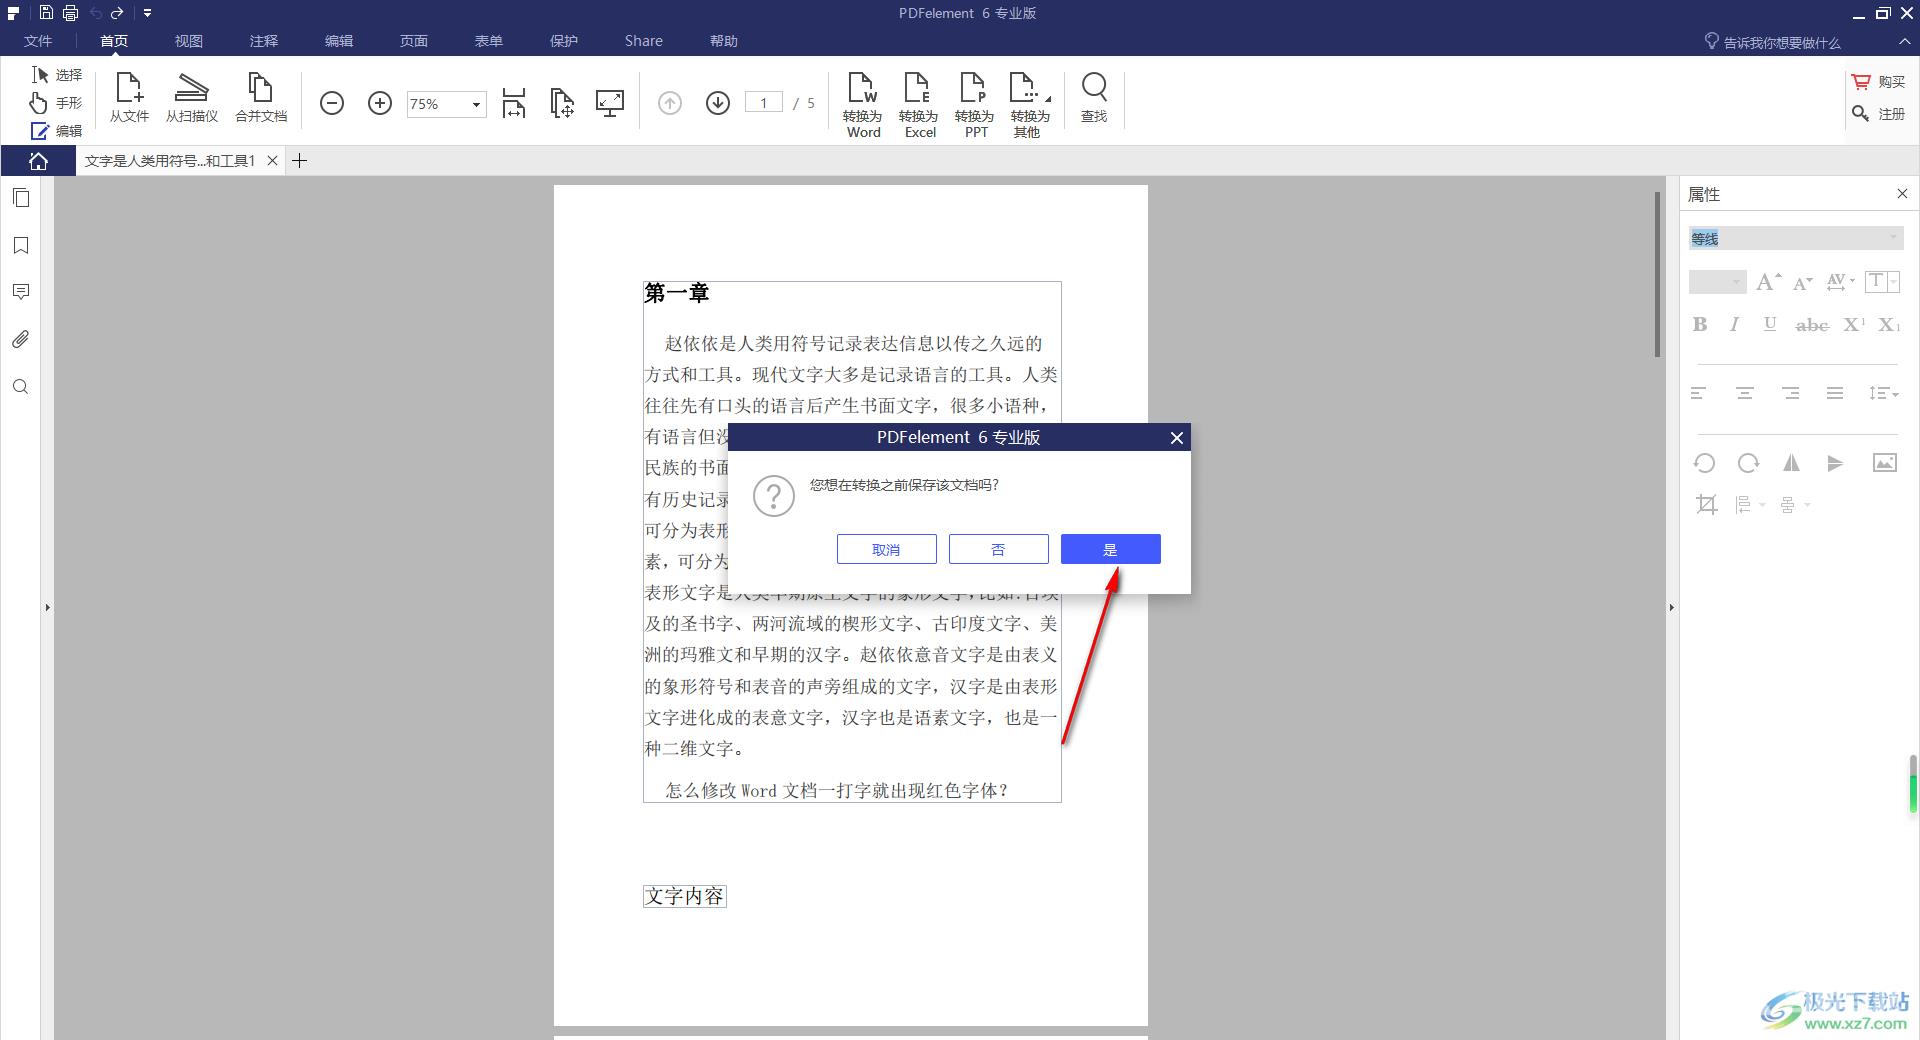This screenshot has width=1920, height=1040.
Task: Switch to the 注释 tab
Action: click(264, 41)
